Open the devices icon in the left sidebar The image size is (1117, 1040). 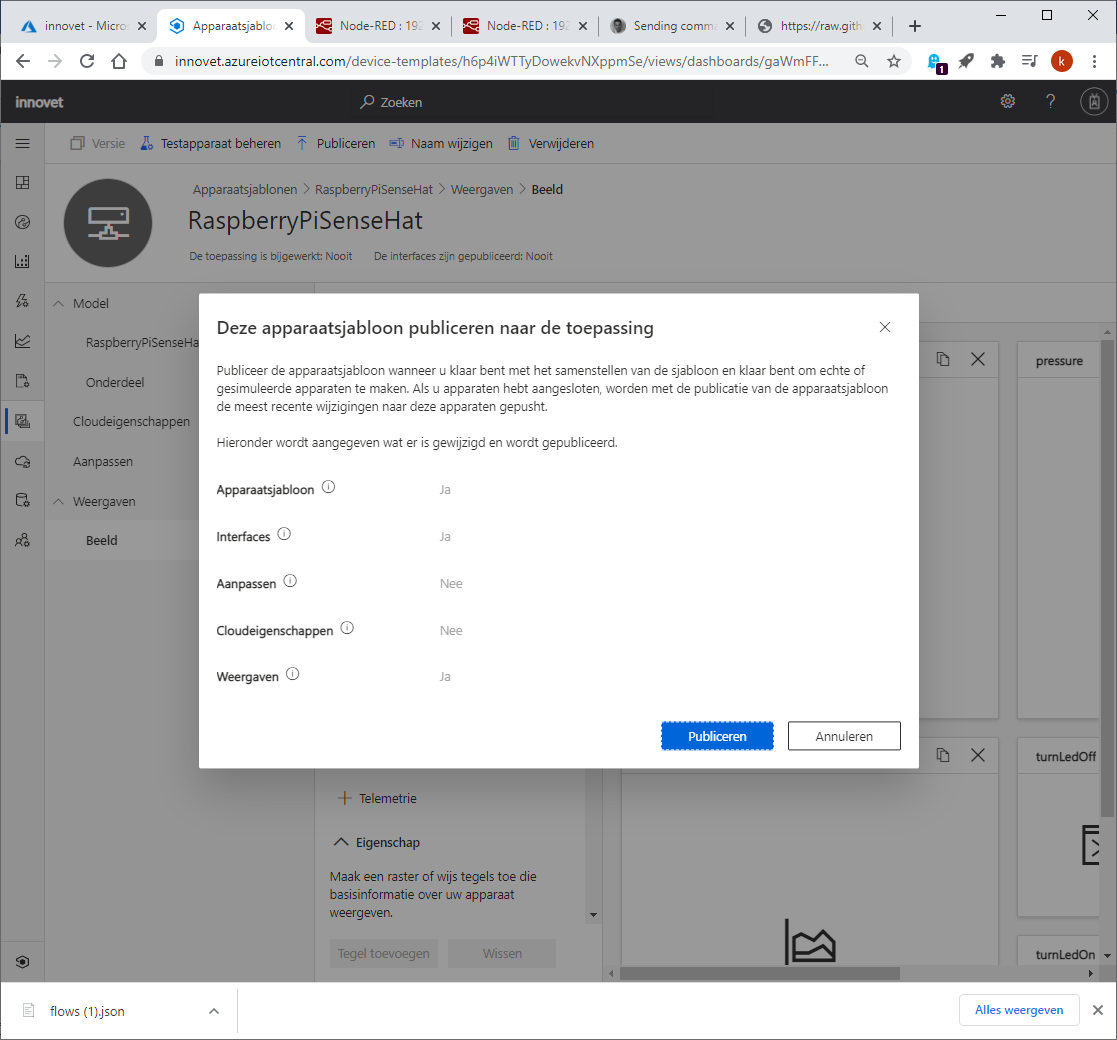point(23,222)
